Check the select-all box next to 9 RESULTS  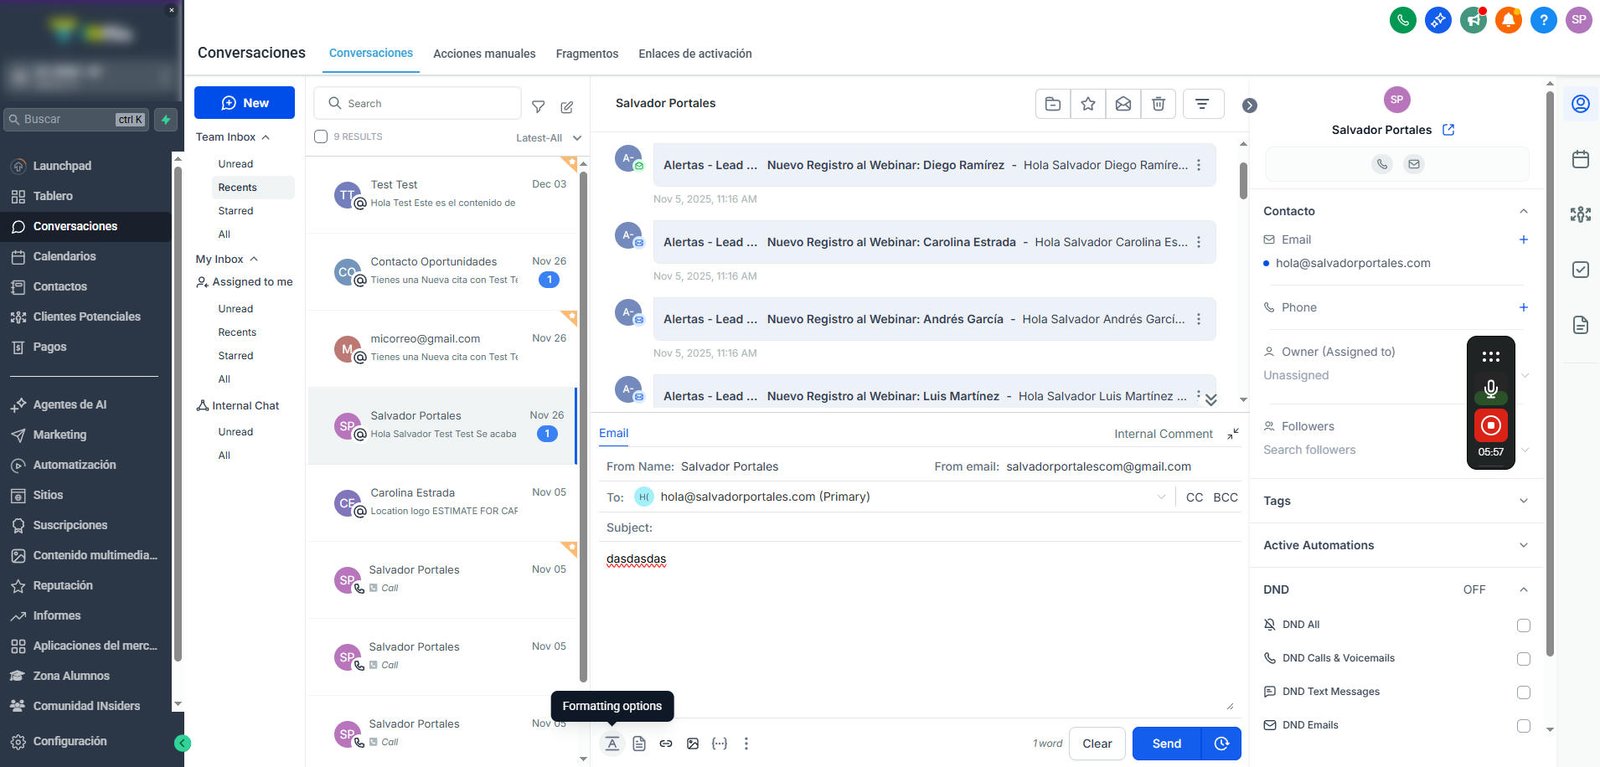(321, 137)
